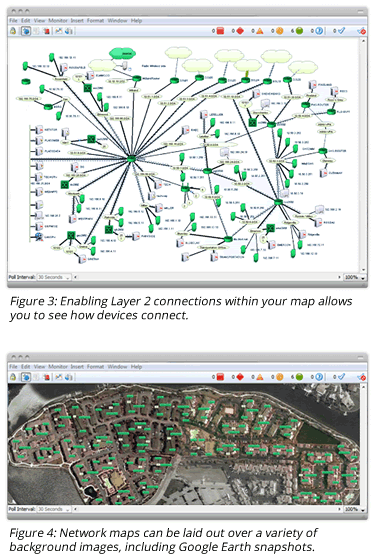Open Help menu in bottom Google Earth window
The width and height of the screenshot is (375, 559).
pyautogui.click(x=136, y=366)
